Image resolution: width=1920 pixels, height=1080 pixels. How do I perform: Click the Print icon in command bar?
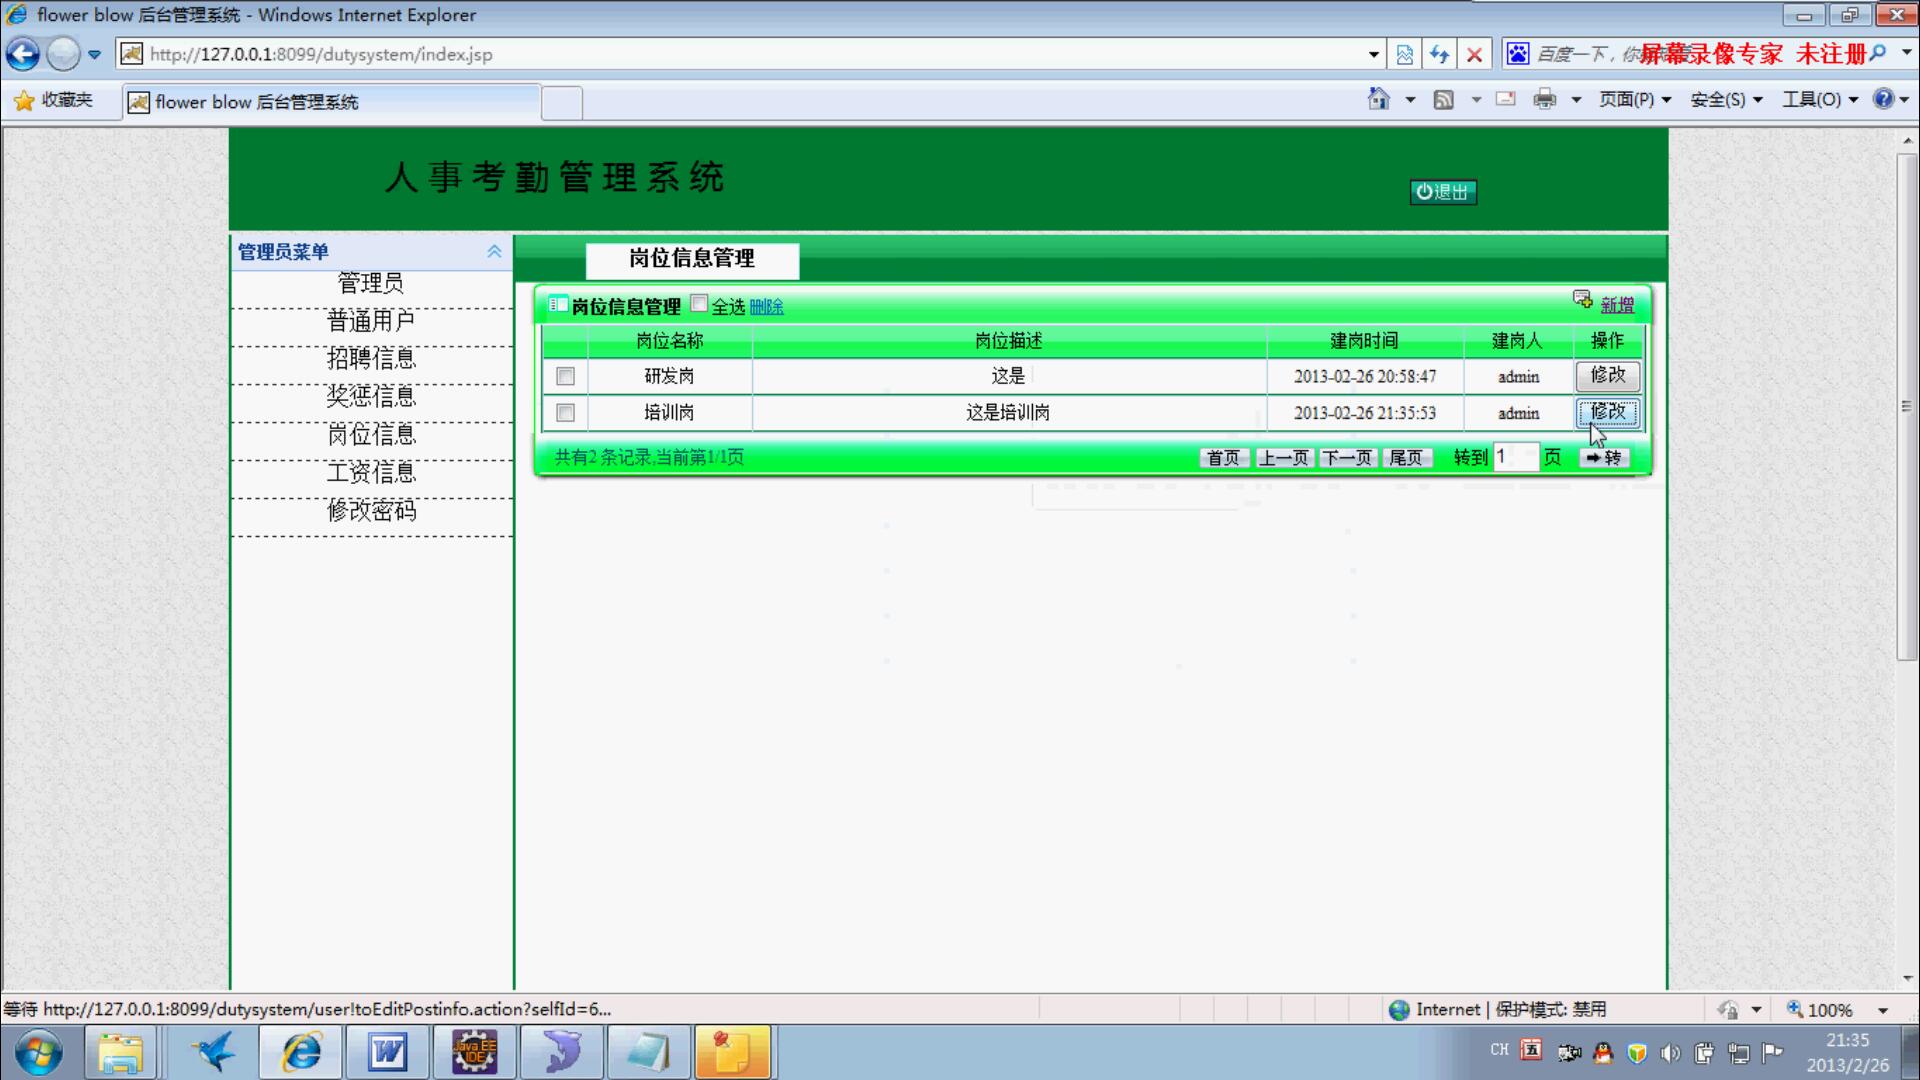1545,99
